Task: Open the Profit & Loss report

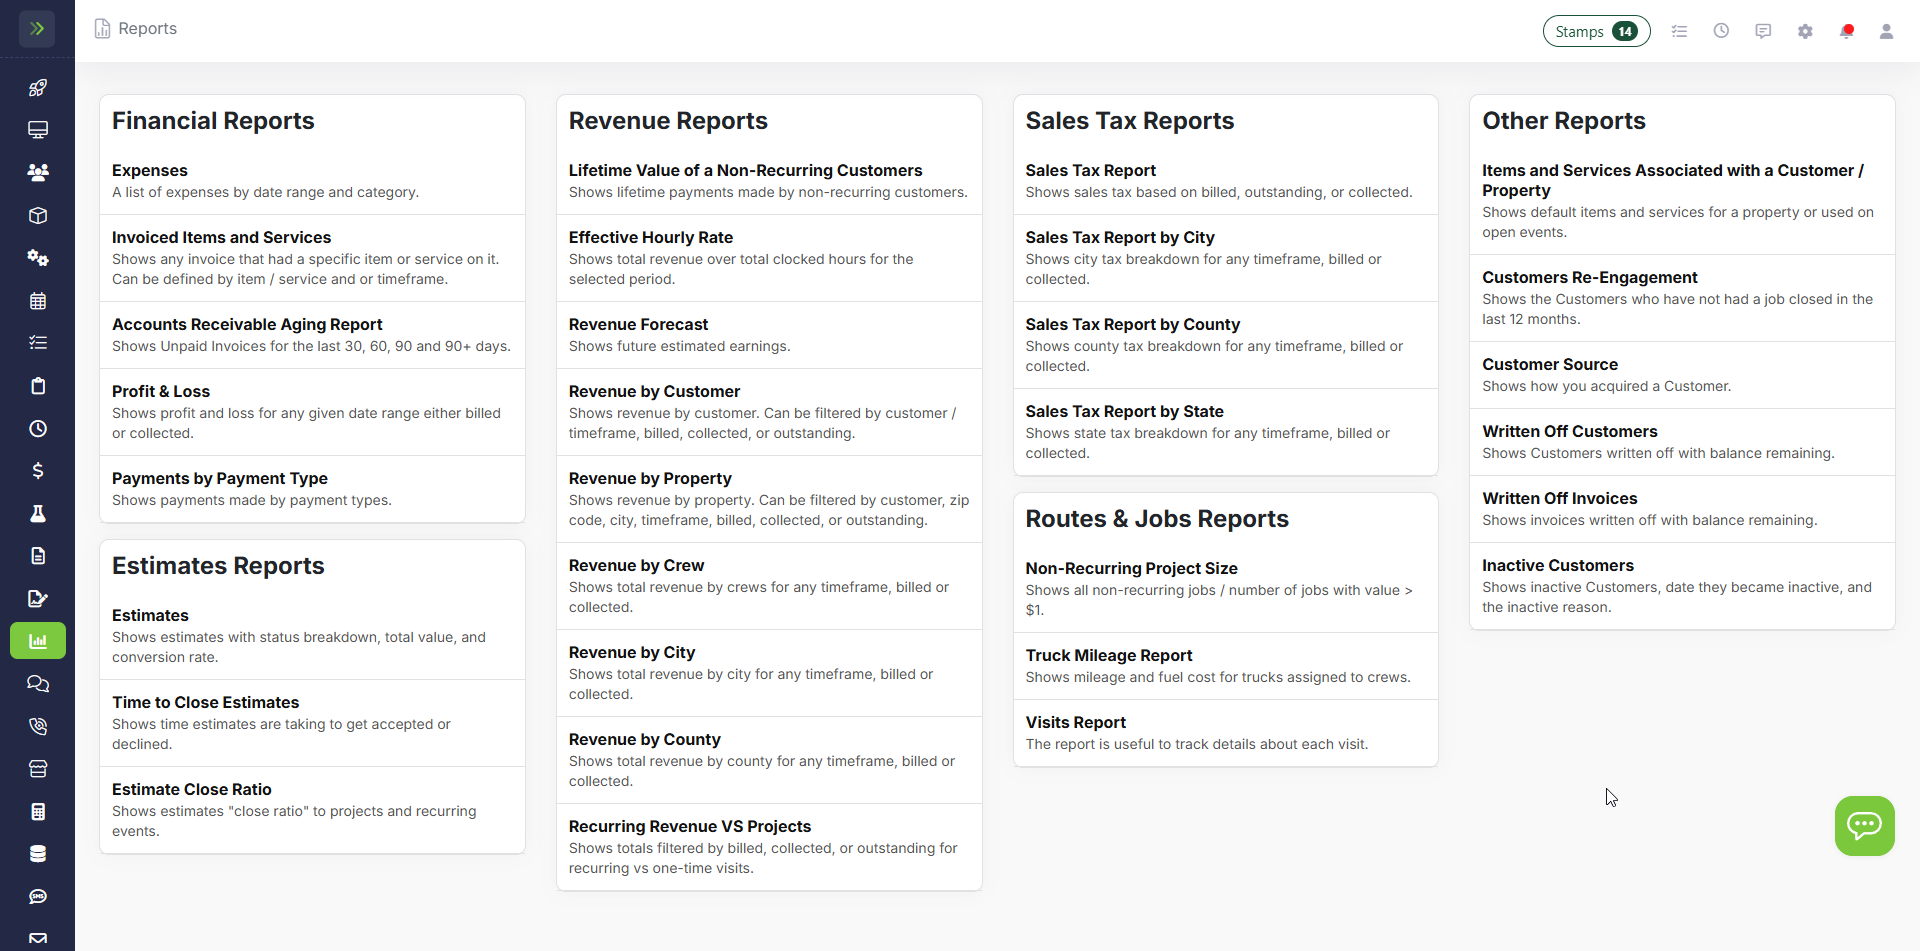Action: (x=160, y=391)
